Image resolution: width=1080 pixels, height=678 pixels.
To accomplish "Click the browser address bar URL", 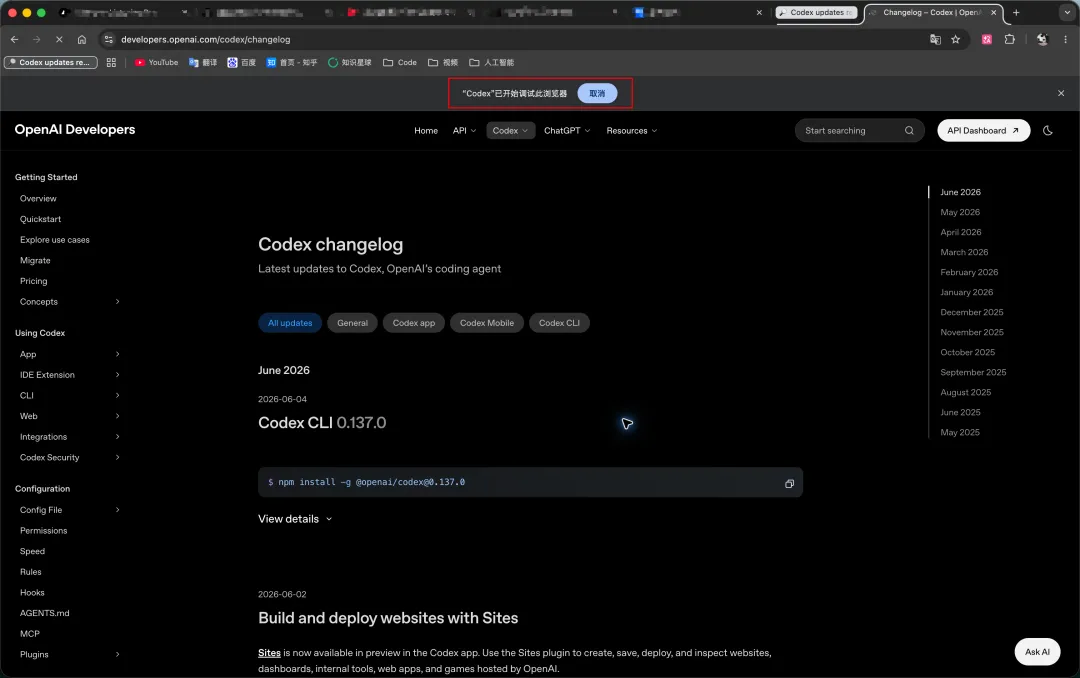I will 205,39.
